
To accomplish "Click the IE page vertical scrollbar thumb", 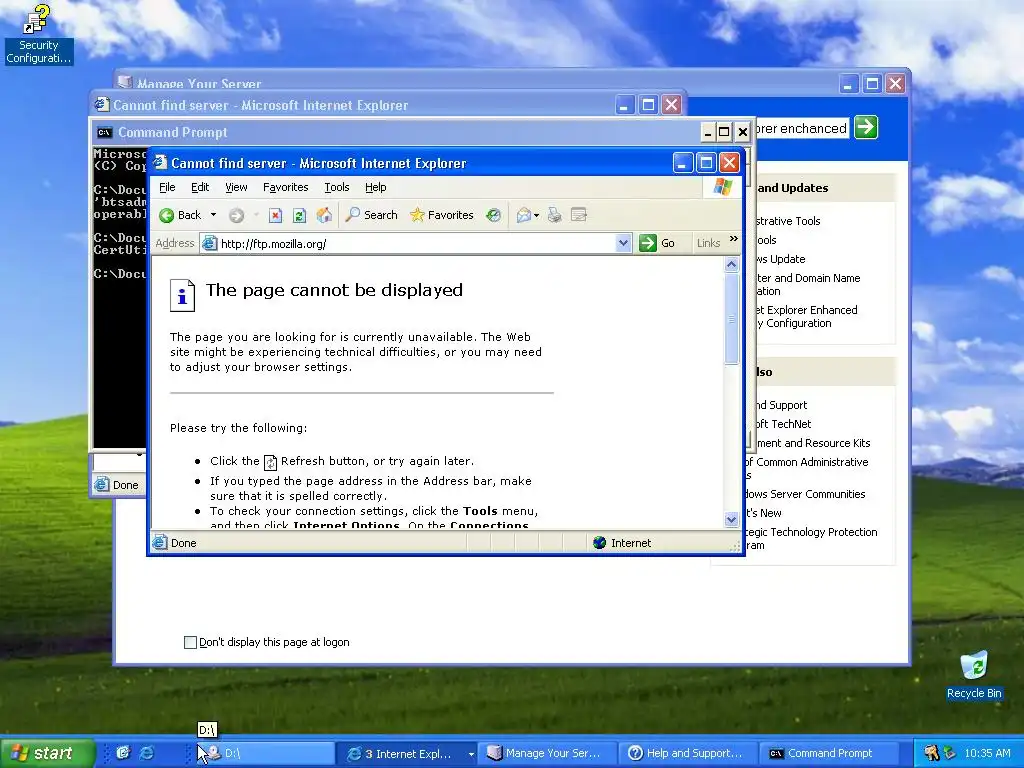I will [731, 319].
